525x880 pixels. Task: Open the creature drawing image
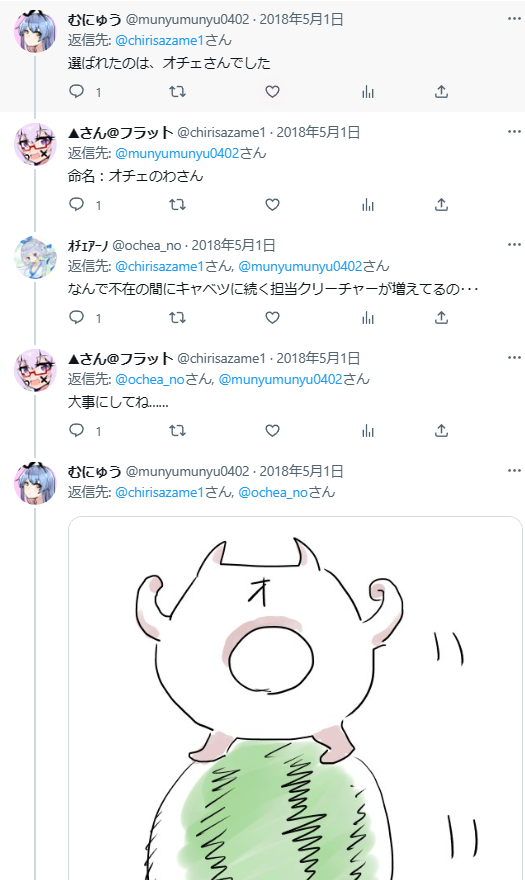[x=295, y=698]
